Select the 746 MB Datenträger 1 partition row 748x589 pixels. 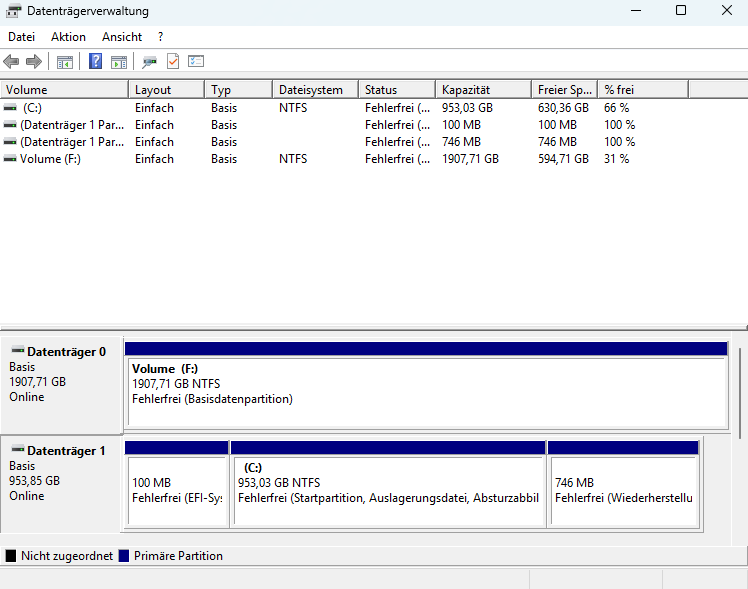[344, 142]
